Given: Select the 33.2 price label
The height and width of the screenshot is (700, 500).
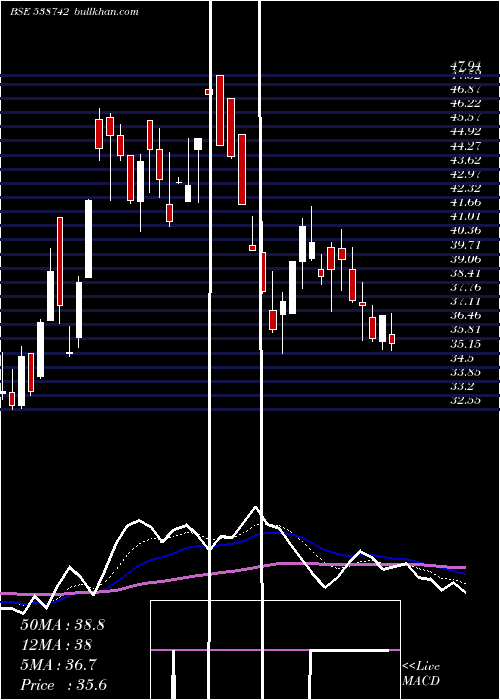Looking at the screenshot, I should click(462, 386).
